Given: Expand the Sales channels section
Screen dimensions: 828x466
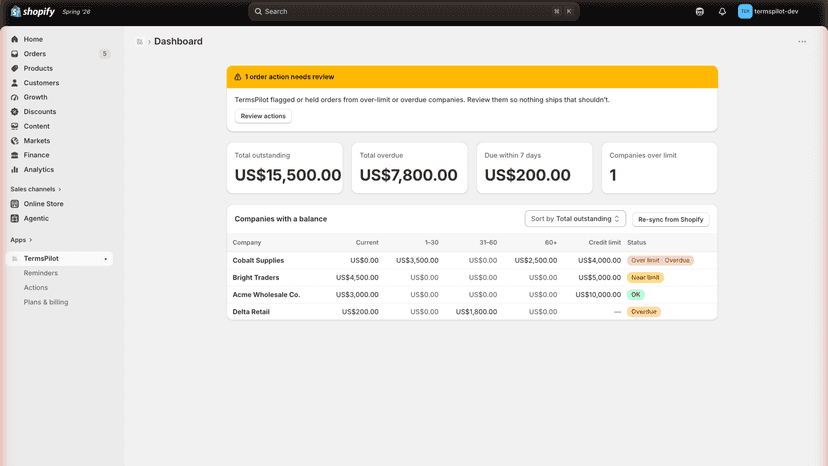Looking at the screenshot, I should coord(36,189).
